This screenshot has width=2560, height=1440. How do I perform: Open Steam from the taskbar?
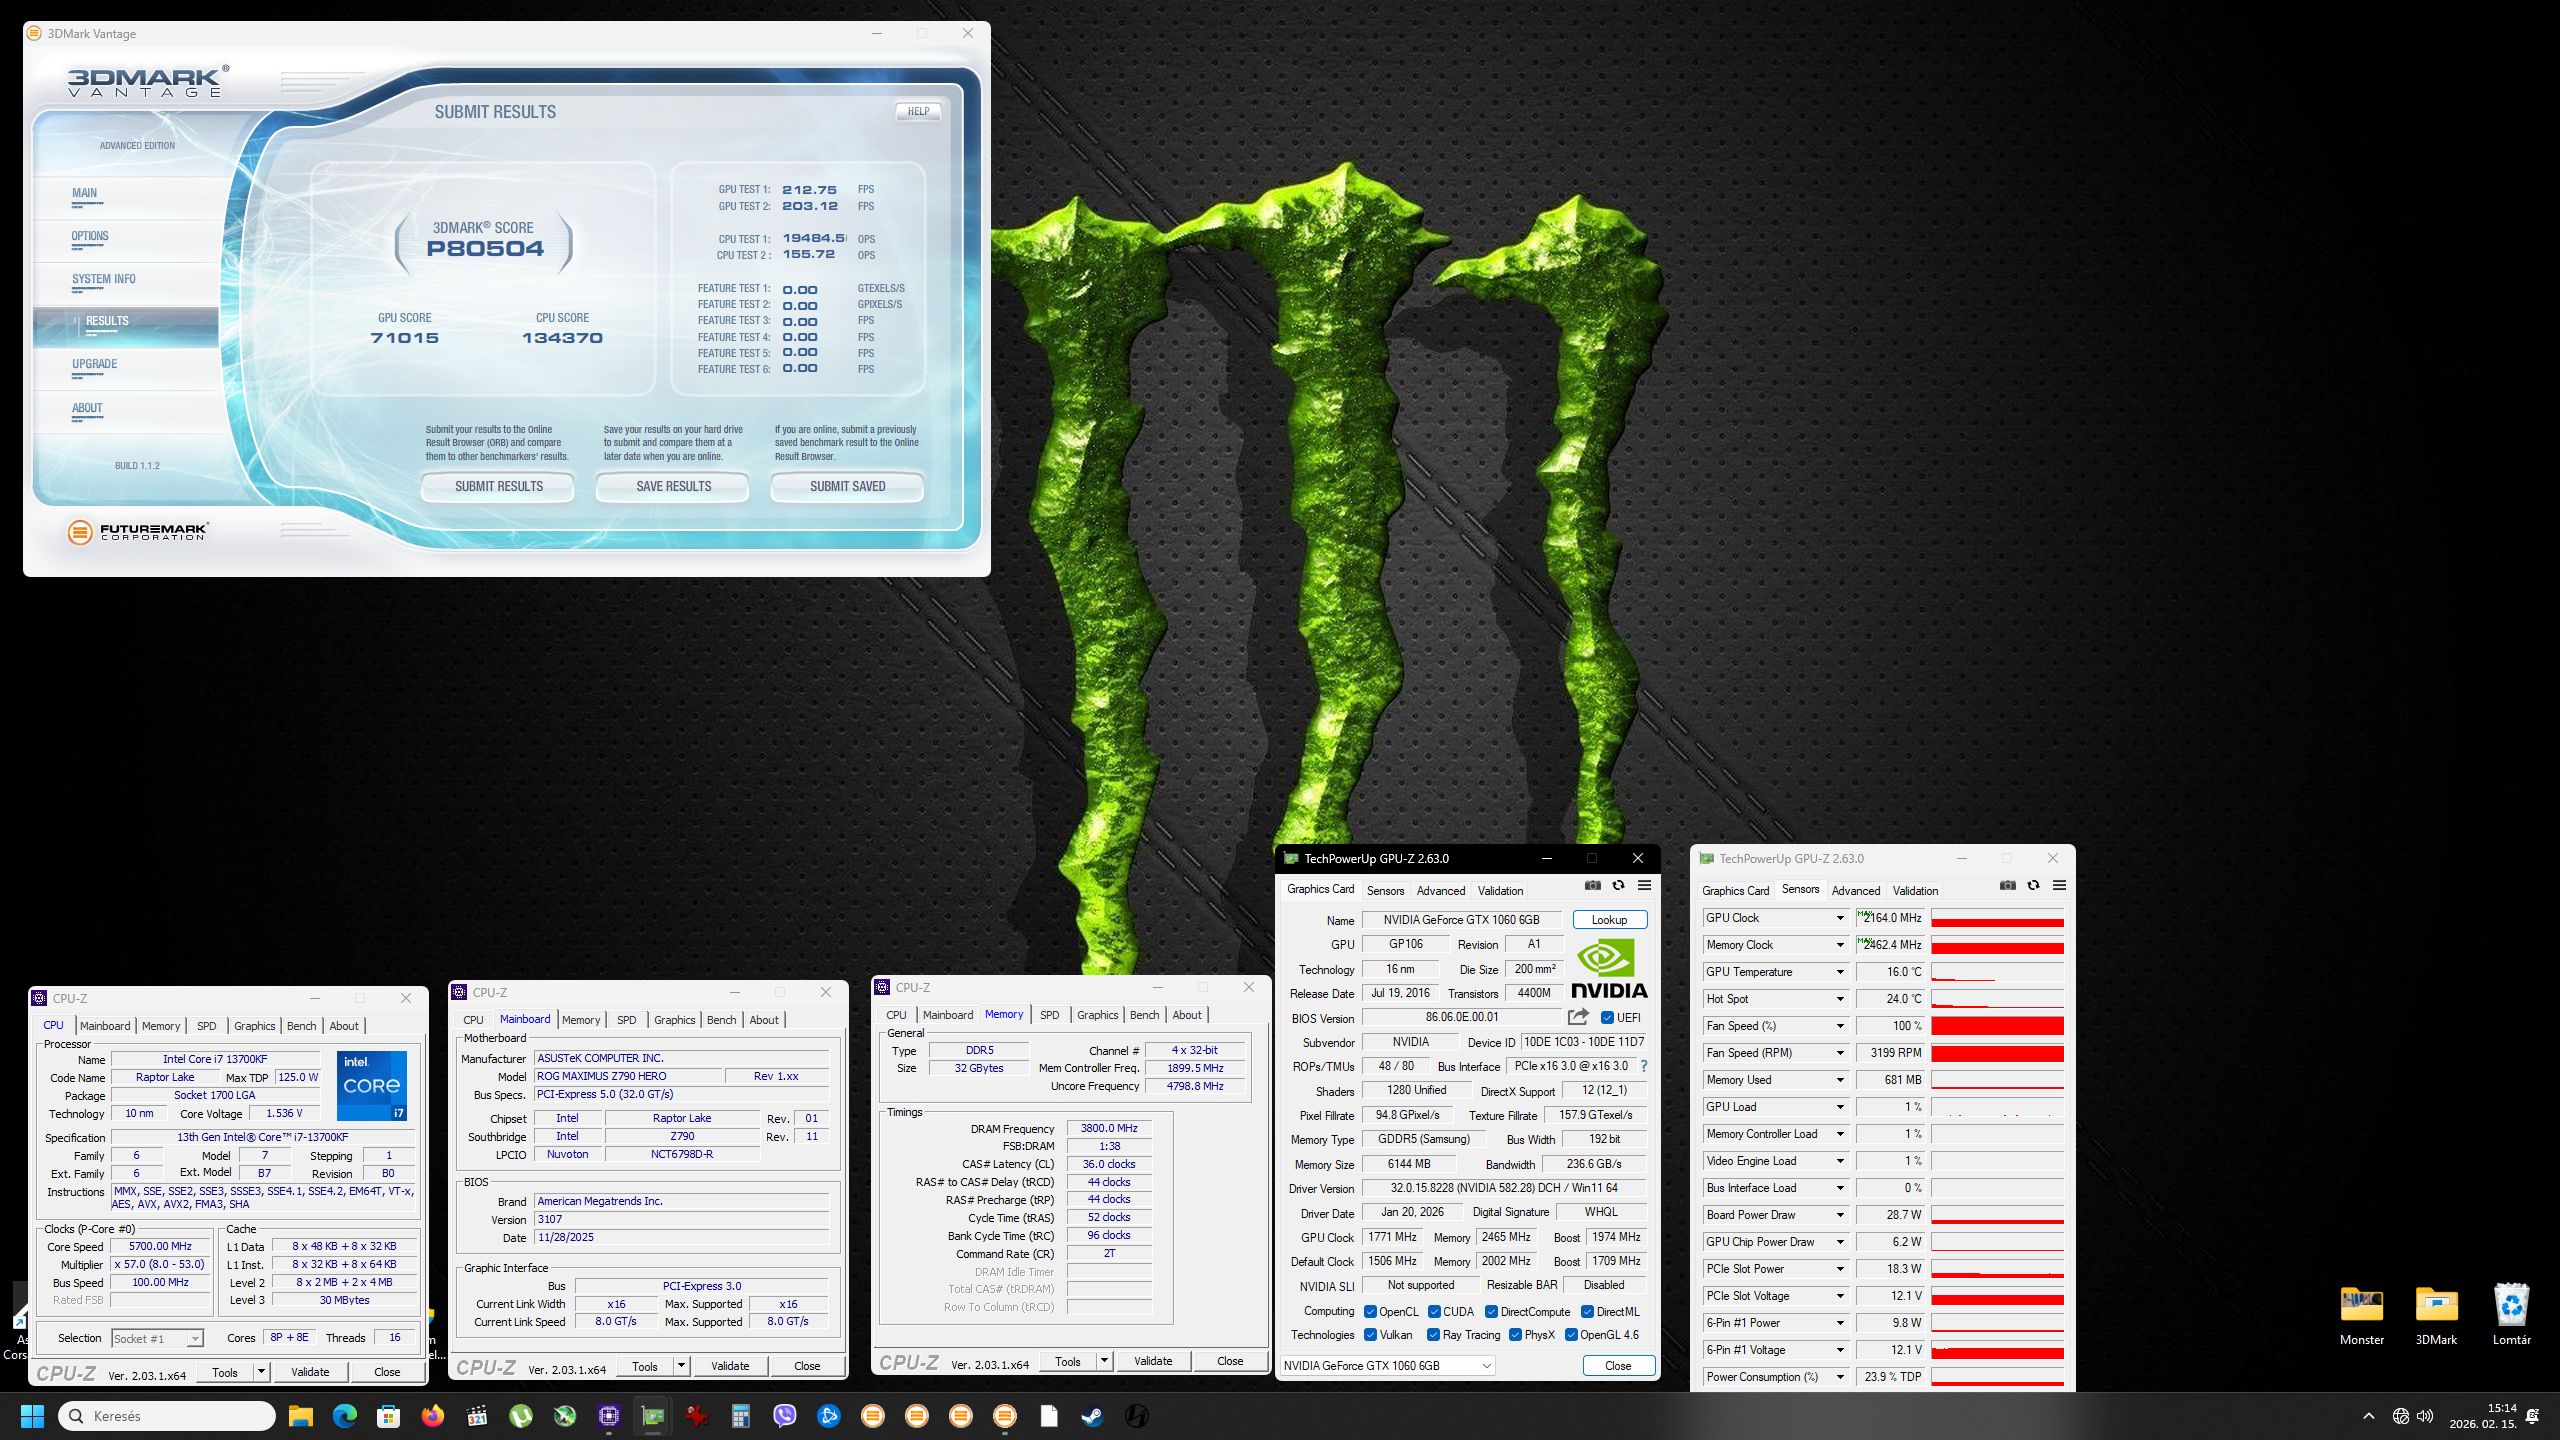click(1092, 1416)
